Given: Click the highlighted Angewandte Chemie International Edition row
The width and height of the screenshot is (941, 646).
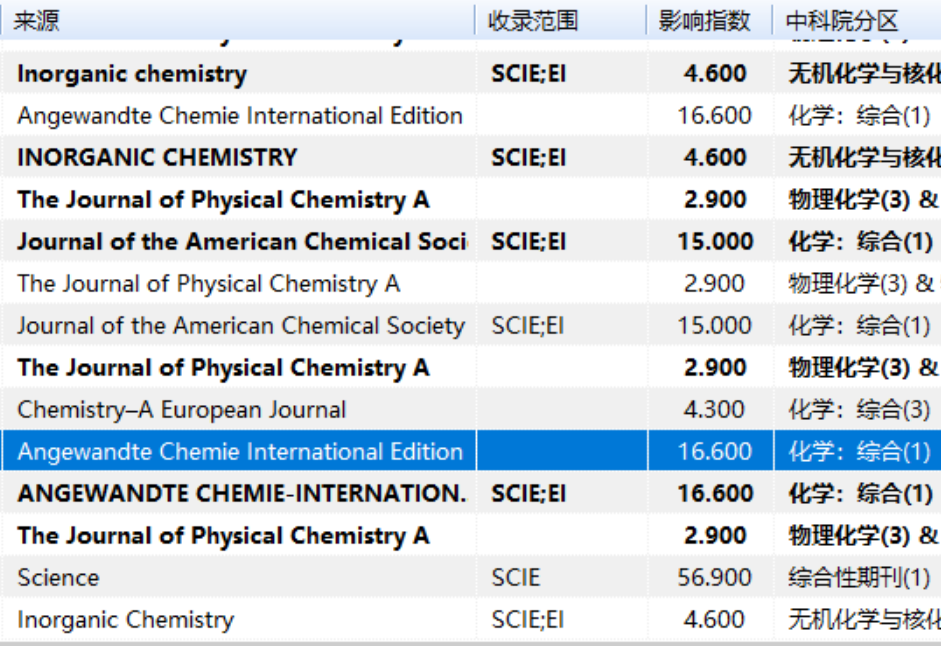Looking at the screenshot, I should (240, 451).
